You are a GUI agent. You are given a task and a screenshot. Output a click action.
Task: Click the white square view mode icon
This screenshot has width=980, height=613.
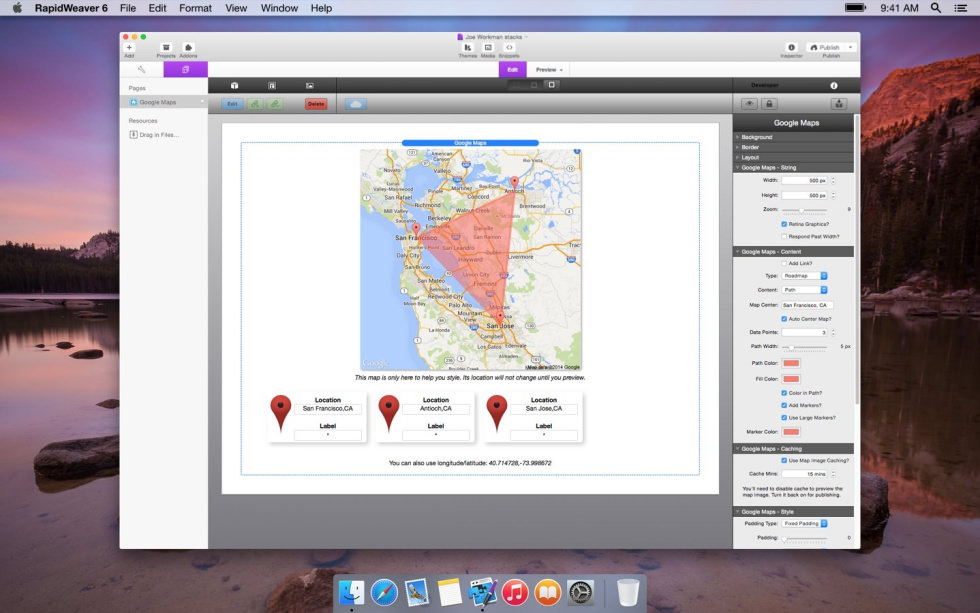click(x=552, y=84)
